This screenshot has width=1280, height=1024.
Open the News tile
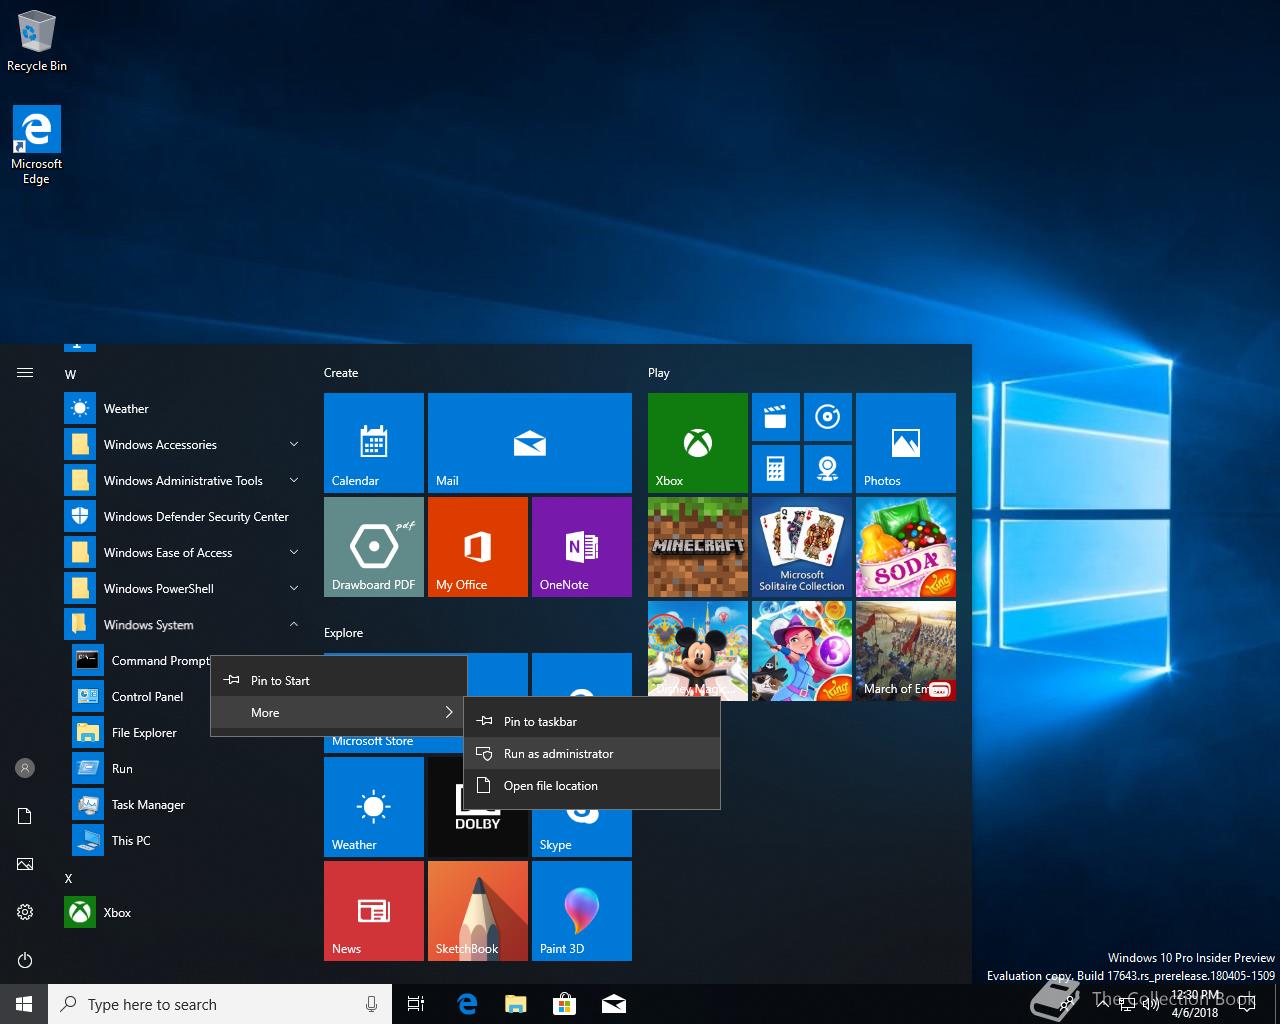(374, 911)
